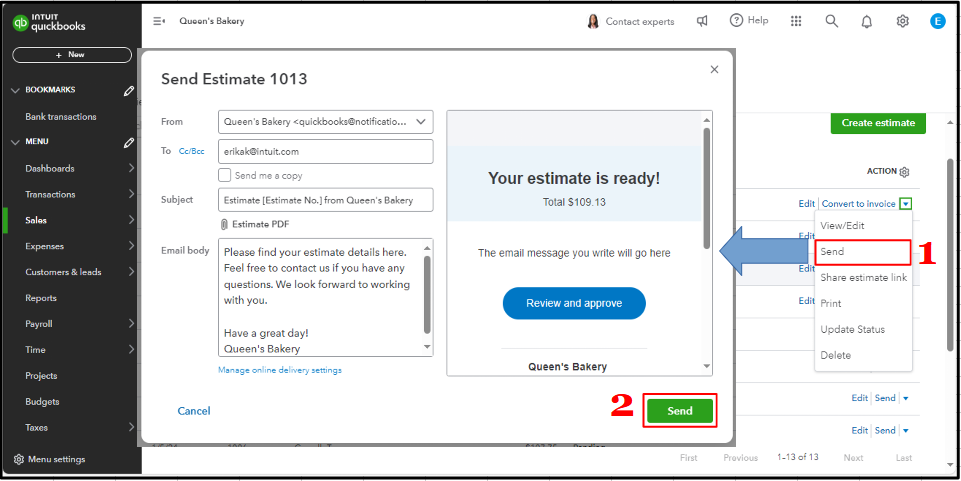Open the Cc/Bcc link
Viewport: 961px width, 481px height.
pos(191,151)
